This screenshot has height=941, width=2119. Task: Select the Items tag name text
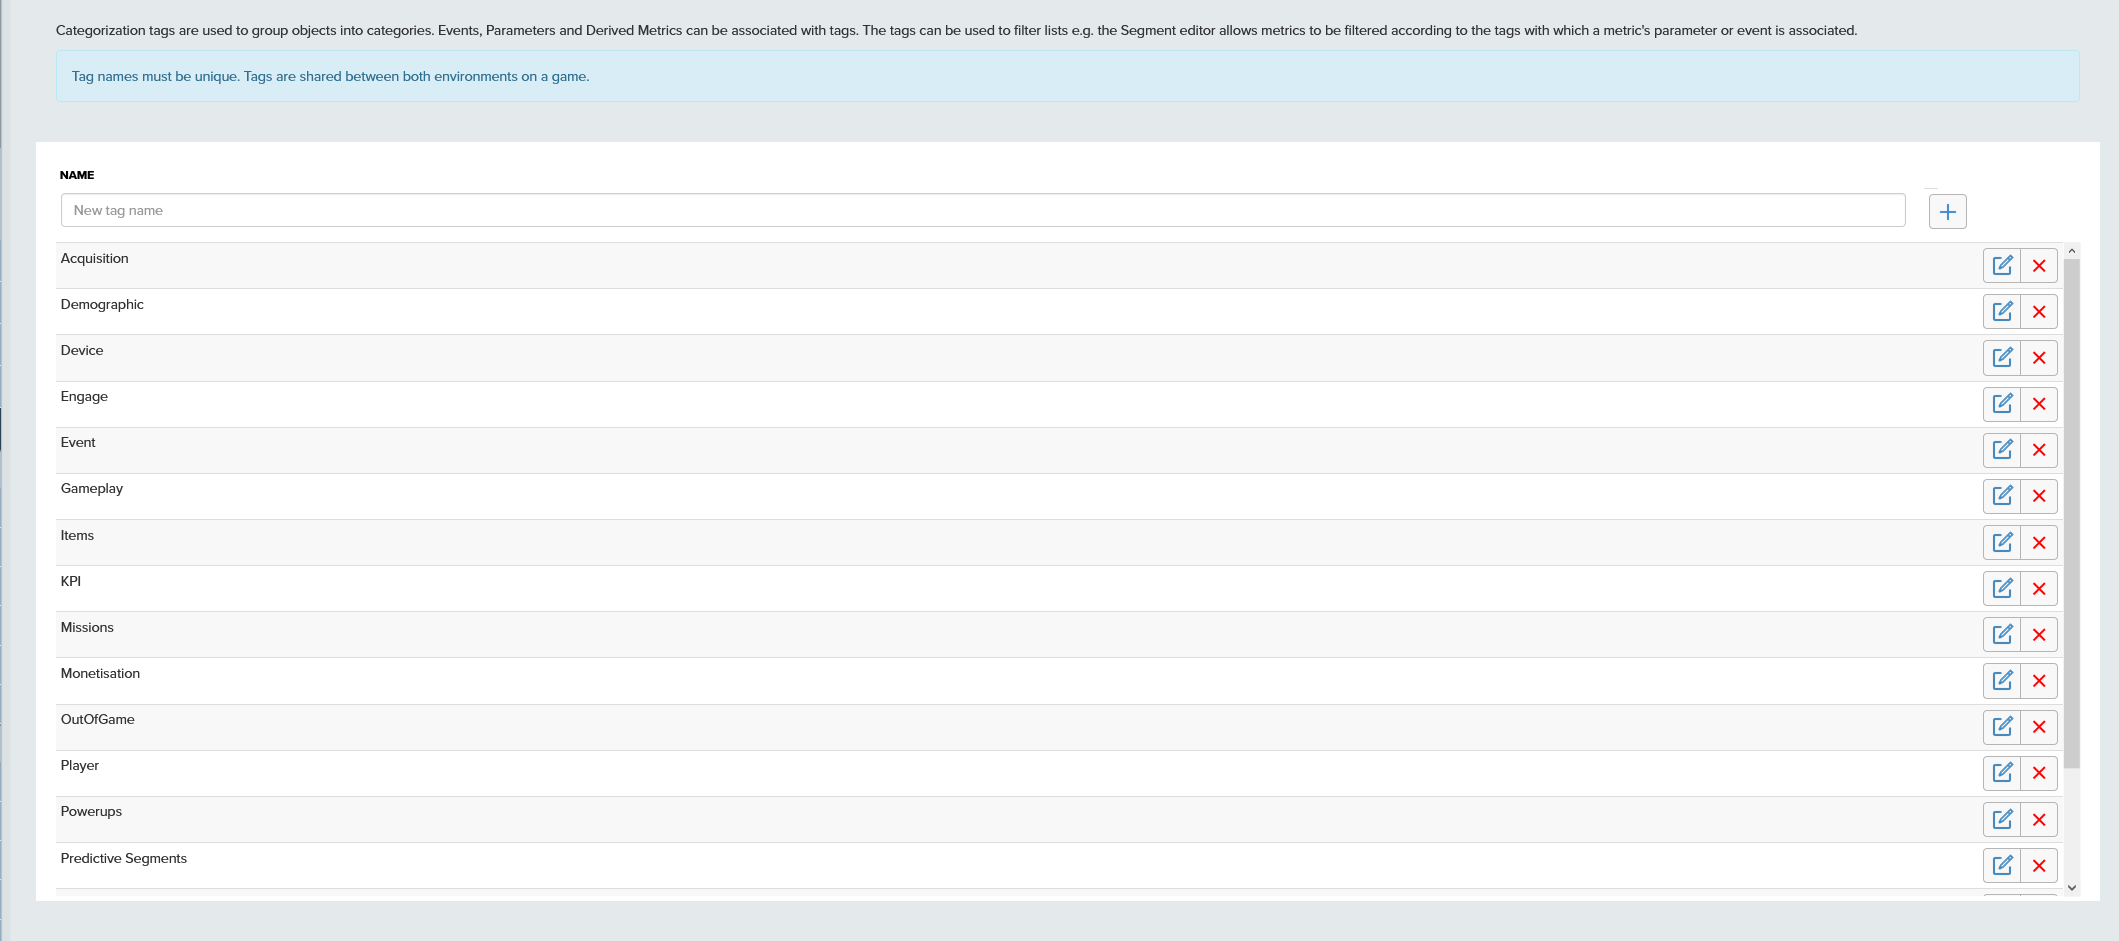coord(77,535)
